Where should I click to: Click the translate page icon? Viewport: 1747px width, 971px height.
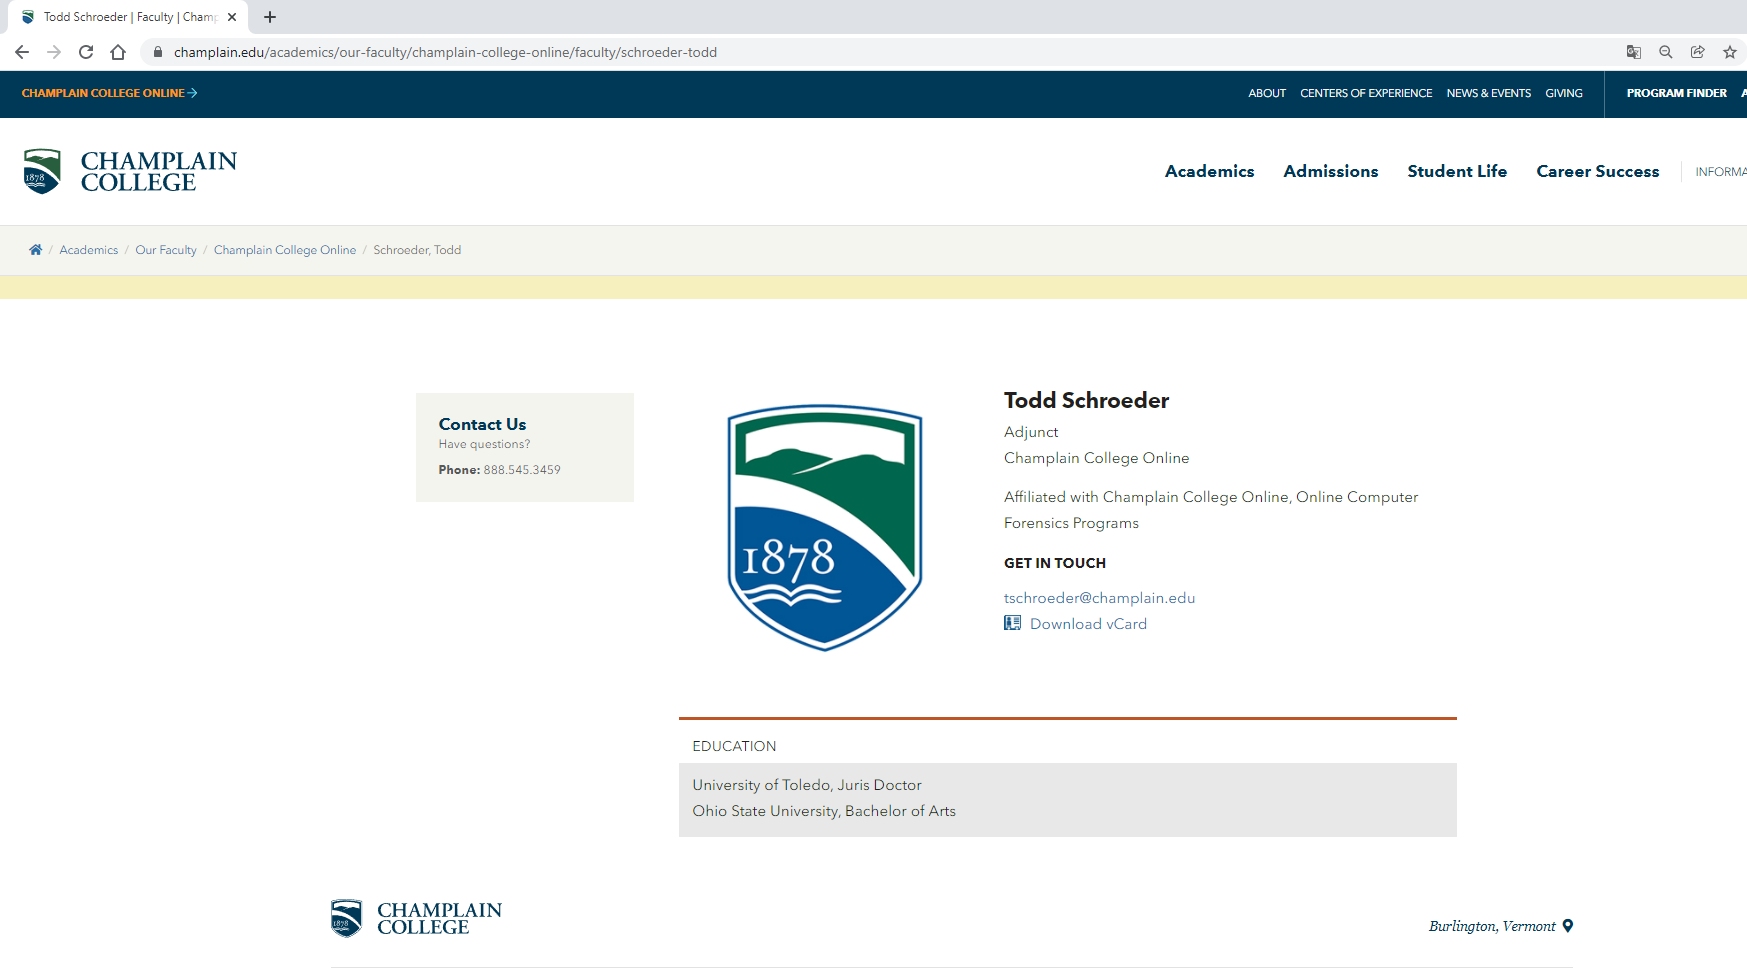pyautogui.click(x=1633, y=52)
